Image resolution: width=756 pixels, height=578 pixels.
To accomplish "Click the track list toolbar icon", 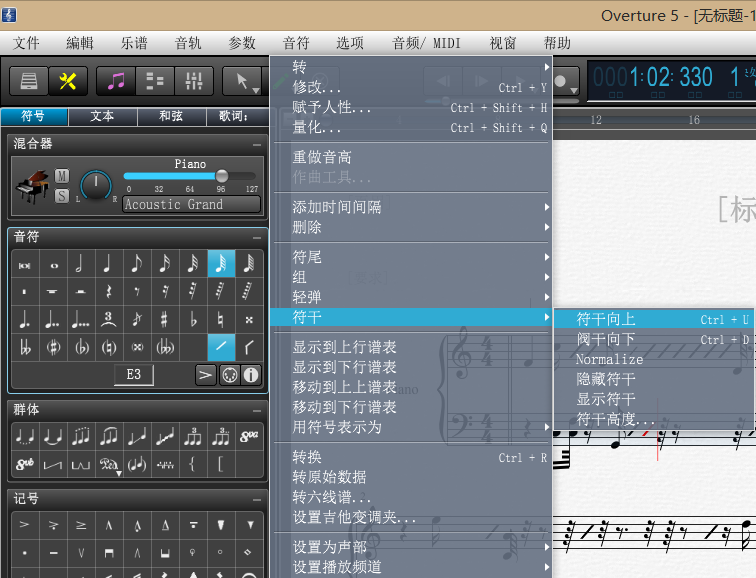I will [155, 81].
